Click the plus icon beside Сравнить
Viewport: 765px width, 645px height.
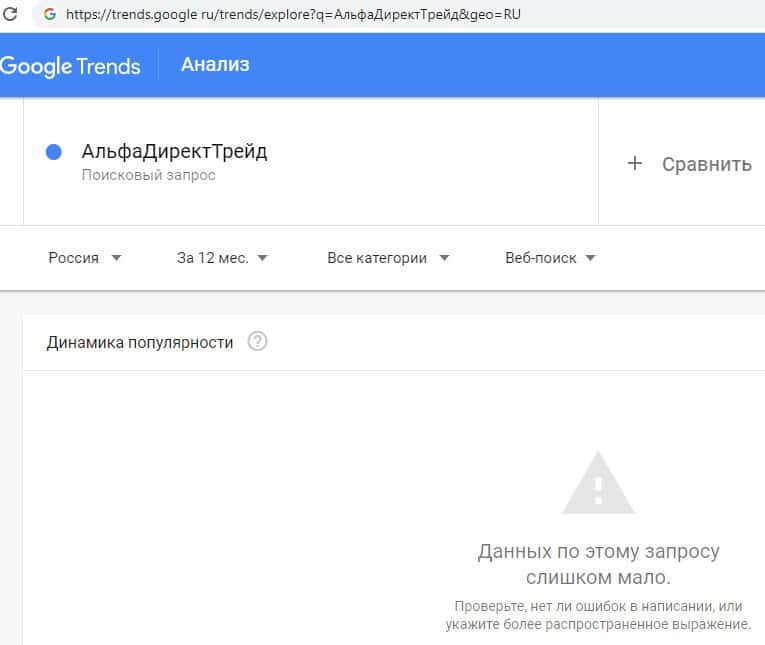pyautogui.click(x=634, y=163)
